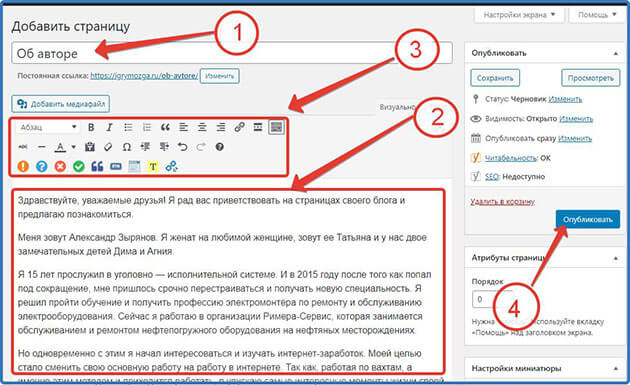
Task: Choose the text color A button
Action: coord(60,147)
